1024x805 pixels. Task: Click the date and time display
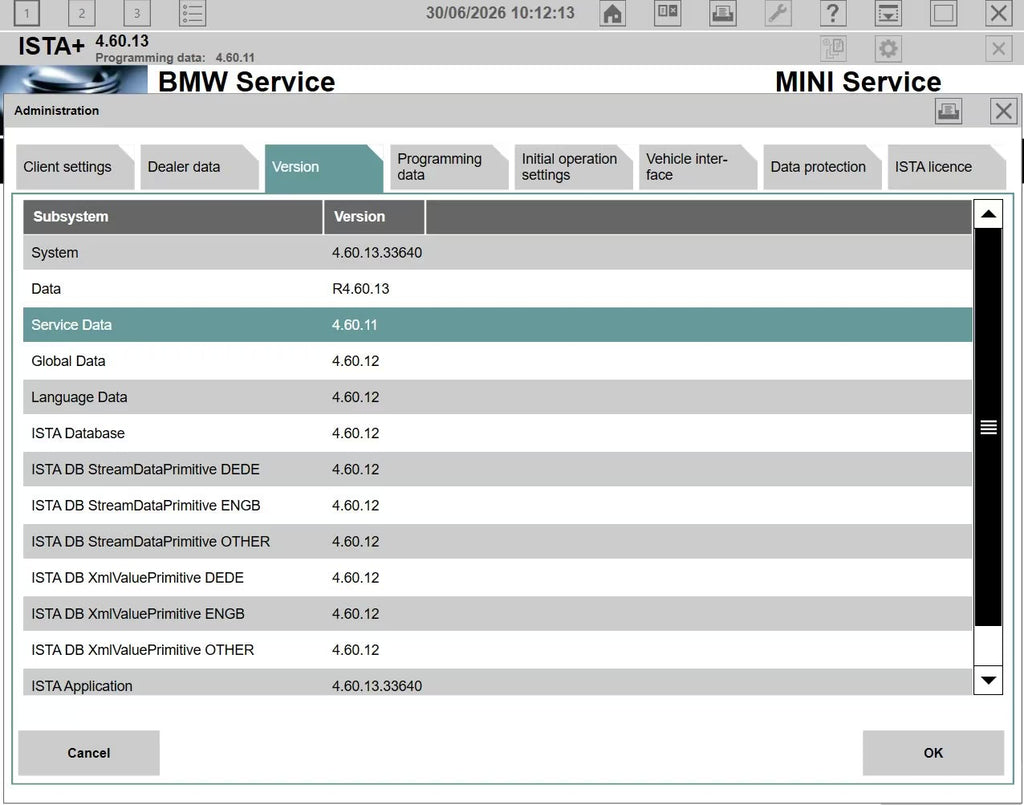(x=500, y=13)
